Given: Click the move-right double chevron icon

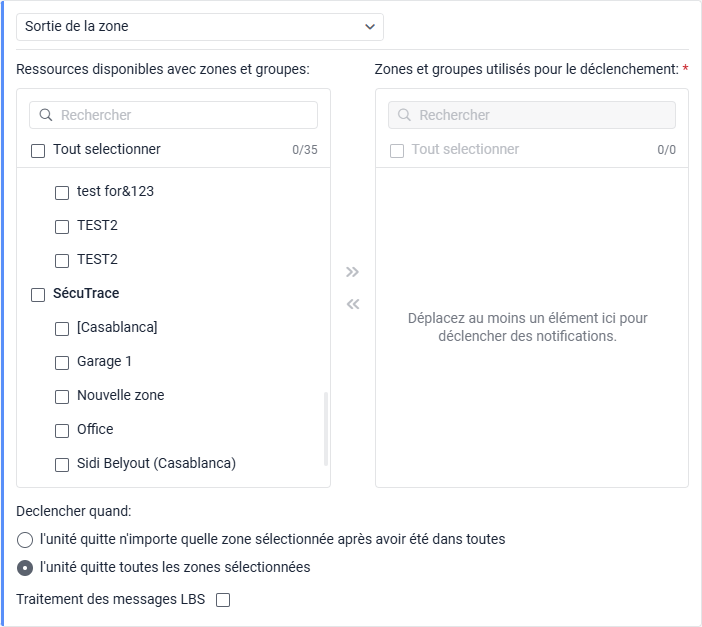Looking at the screenshot, I should click(352, 272).
